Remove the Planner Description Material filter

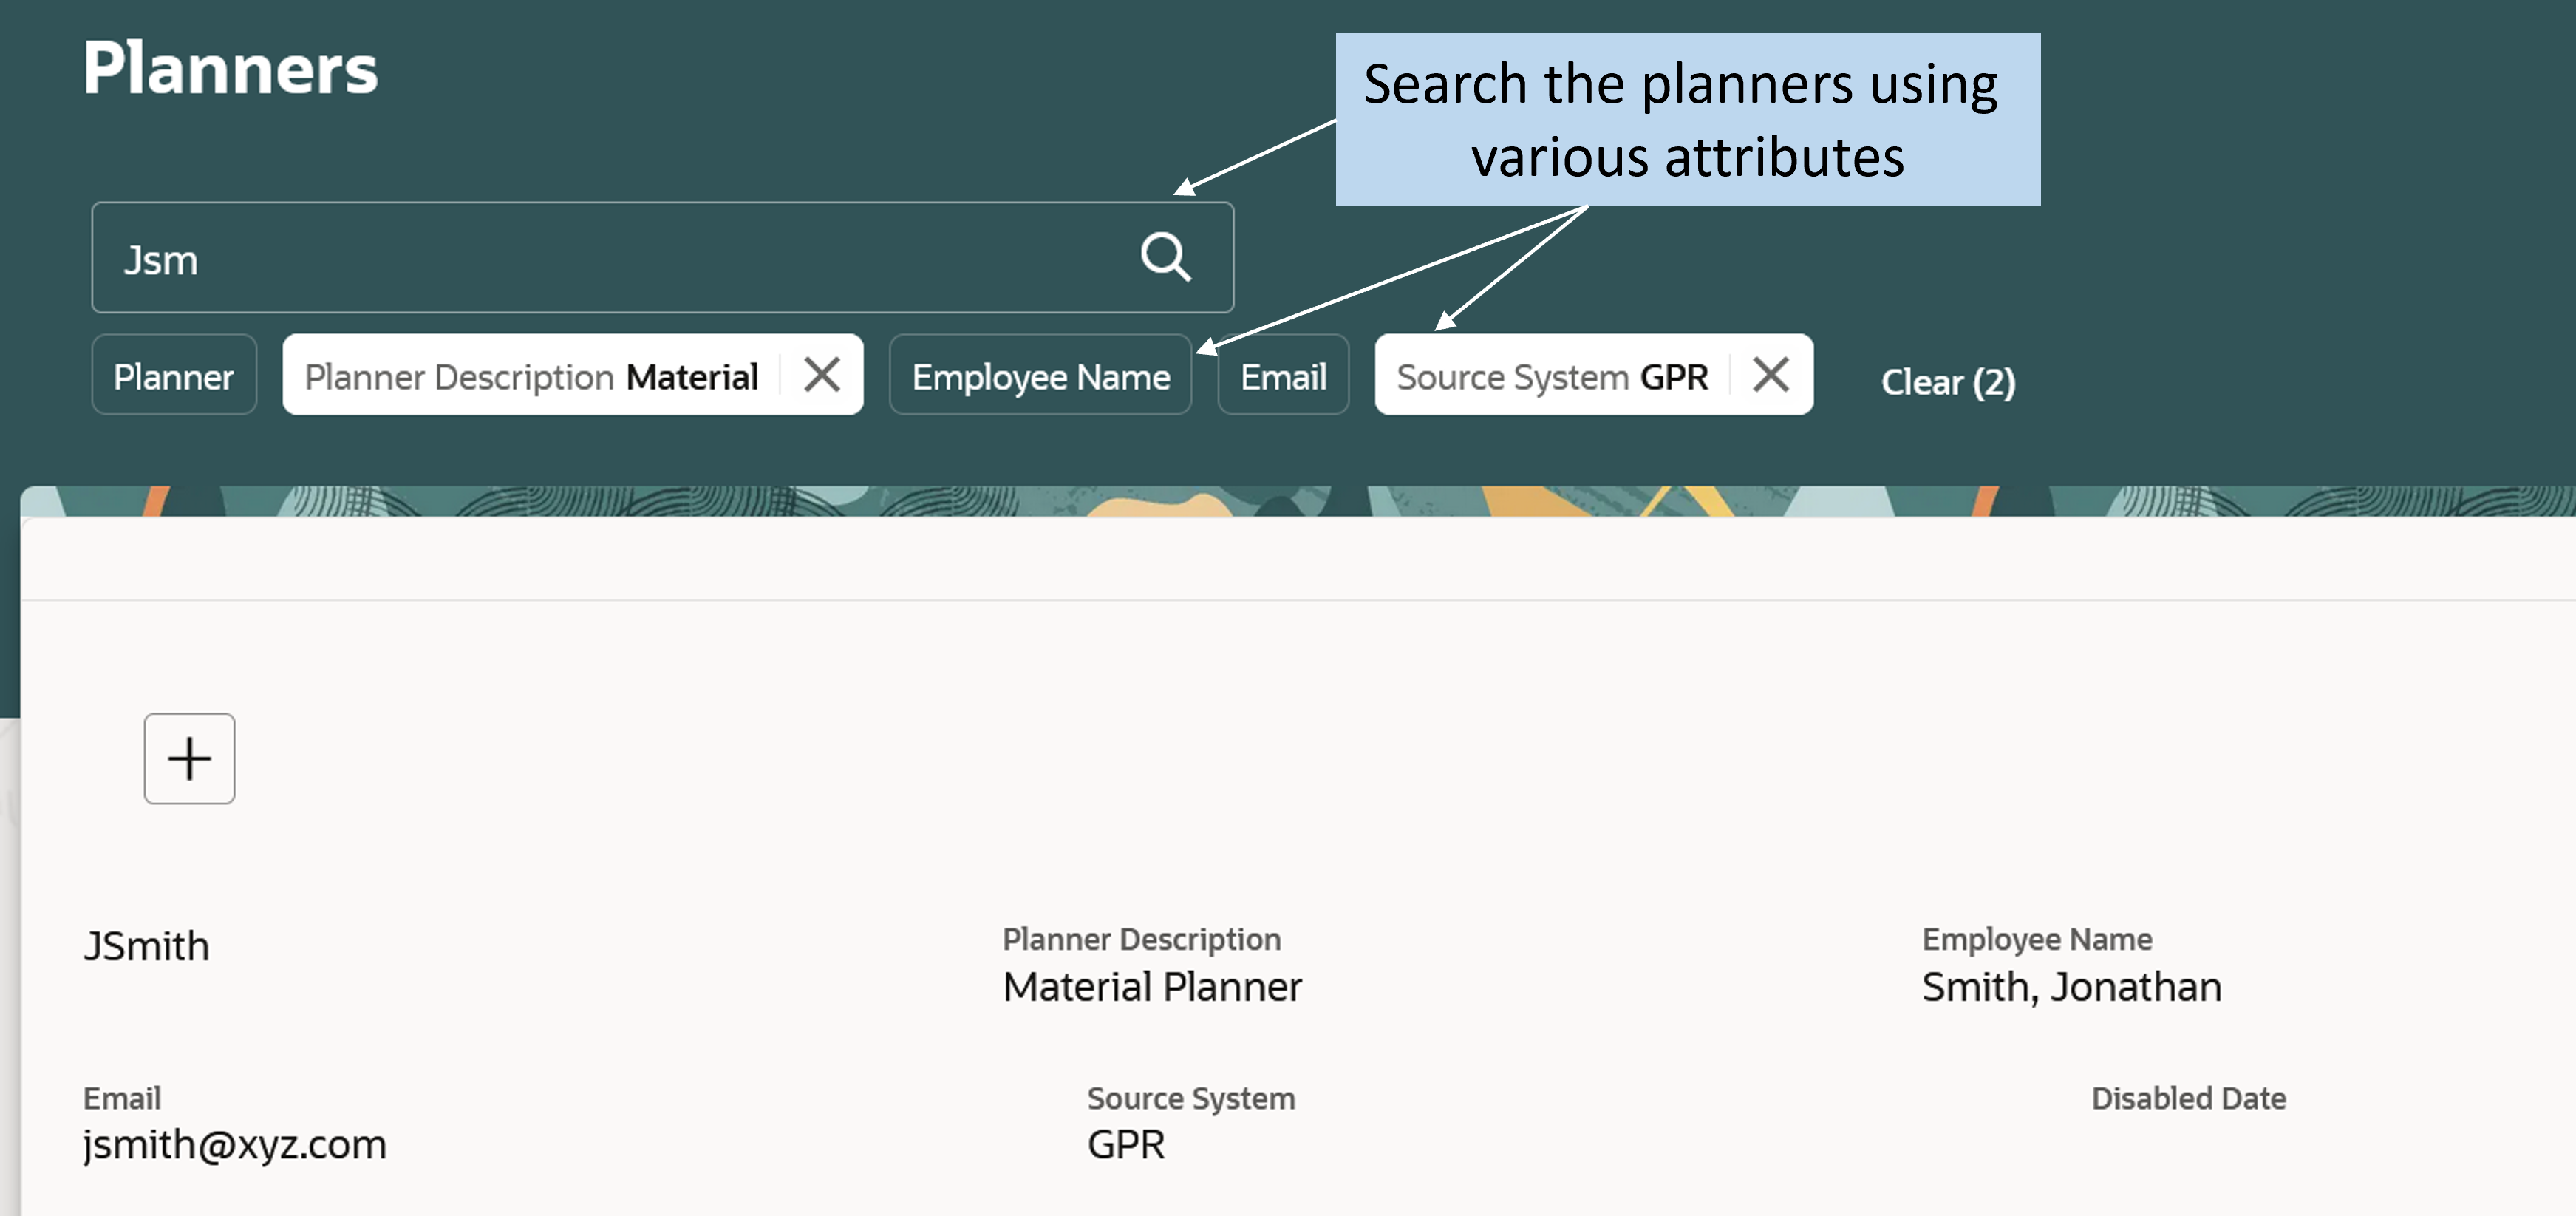click(822, 375)
